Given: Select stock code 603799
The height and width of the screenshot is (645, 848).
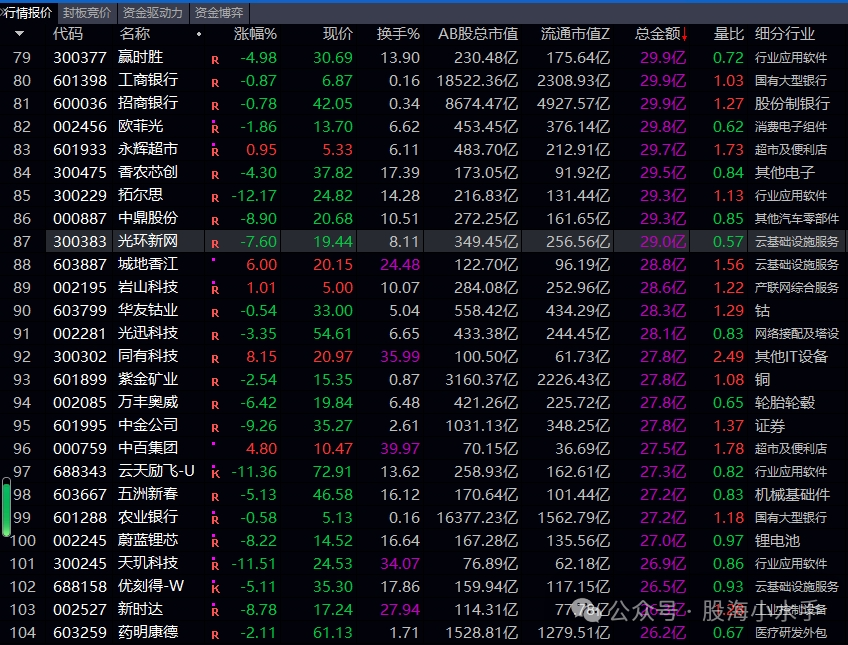Looking at the screenshot, I should (x=80, y=310).
